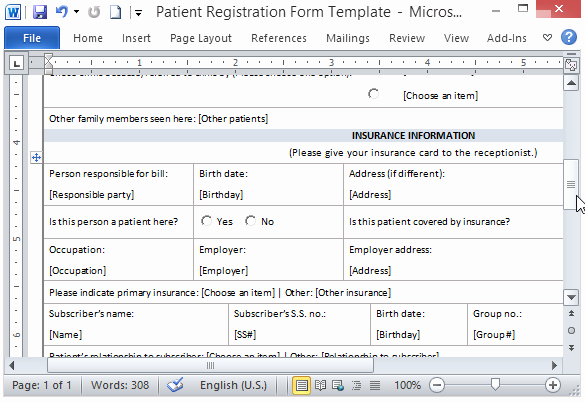Open Microsoft Word Help question mark

click(569, 37)
